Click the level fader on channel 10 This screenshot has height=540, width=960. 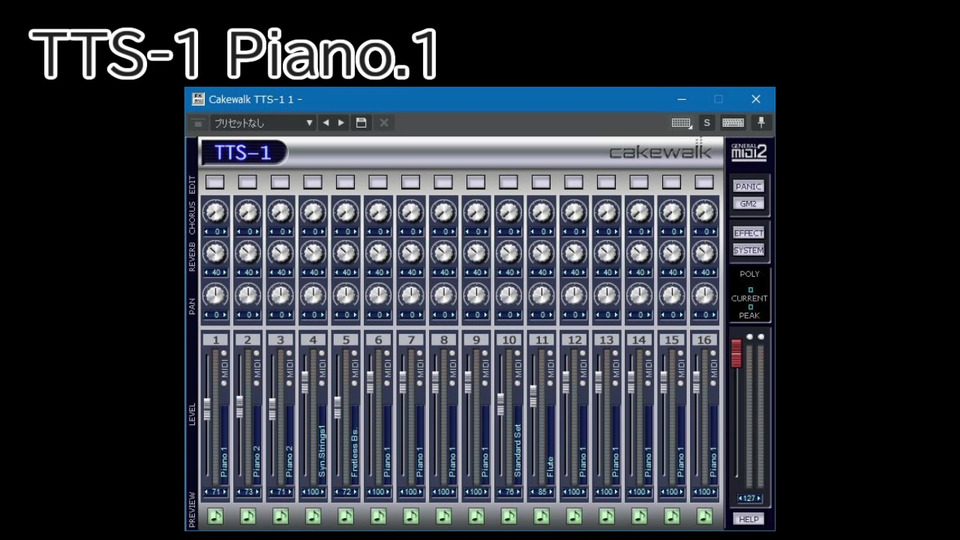tap(501, 404)
